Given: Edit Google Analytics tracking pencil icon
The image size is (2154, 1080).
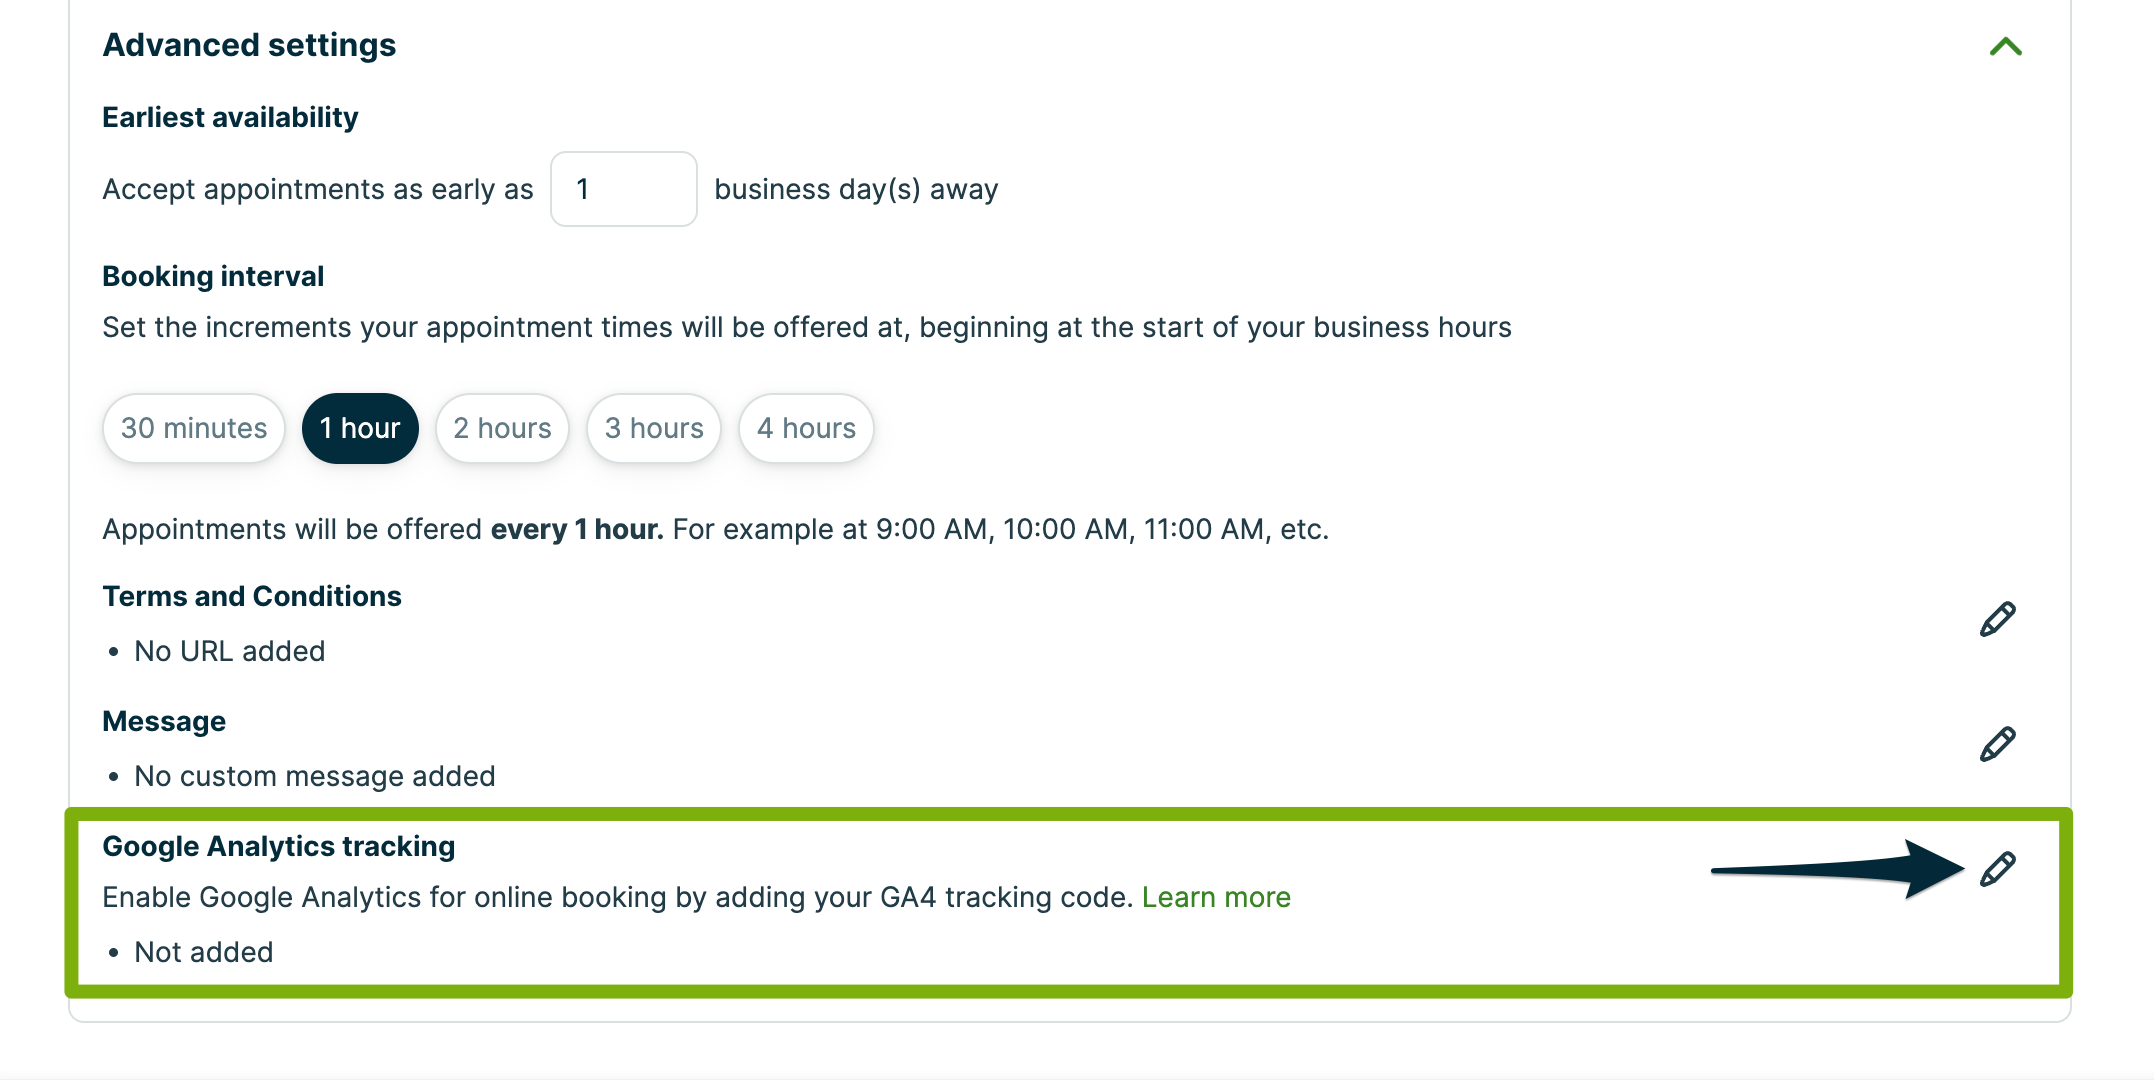Looking at the screenshot, I should click(1997, 870).
